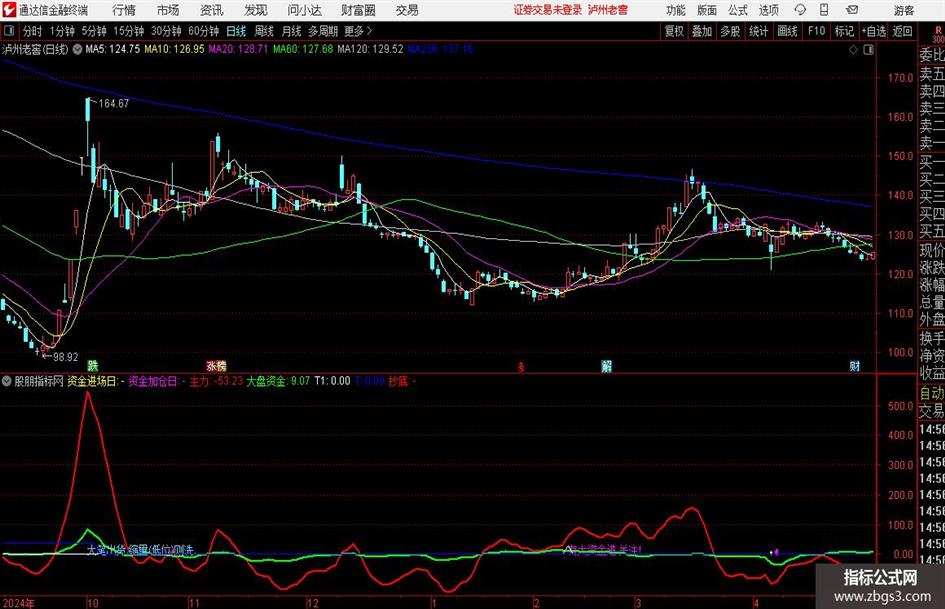Click the 画线 drawing button
Image resolution: width=945 pixels, height=609 pixels.
pyautogui.click(x=787, y=31)
